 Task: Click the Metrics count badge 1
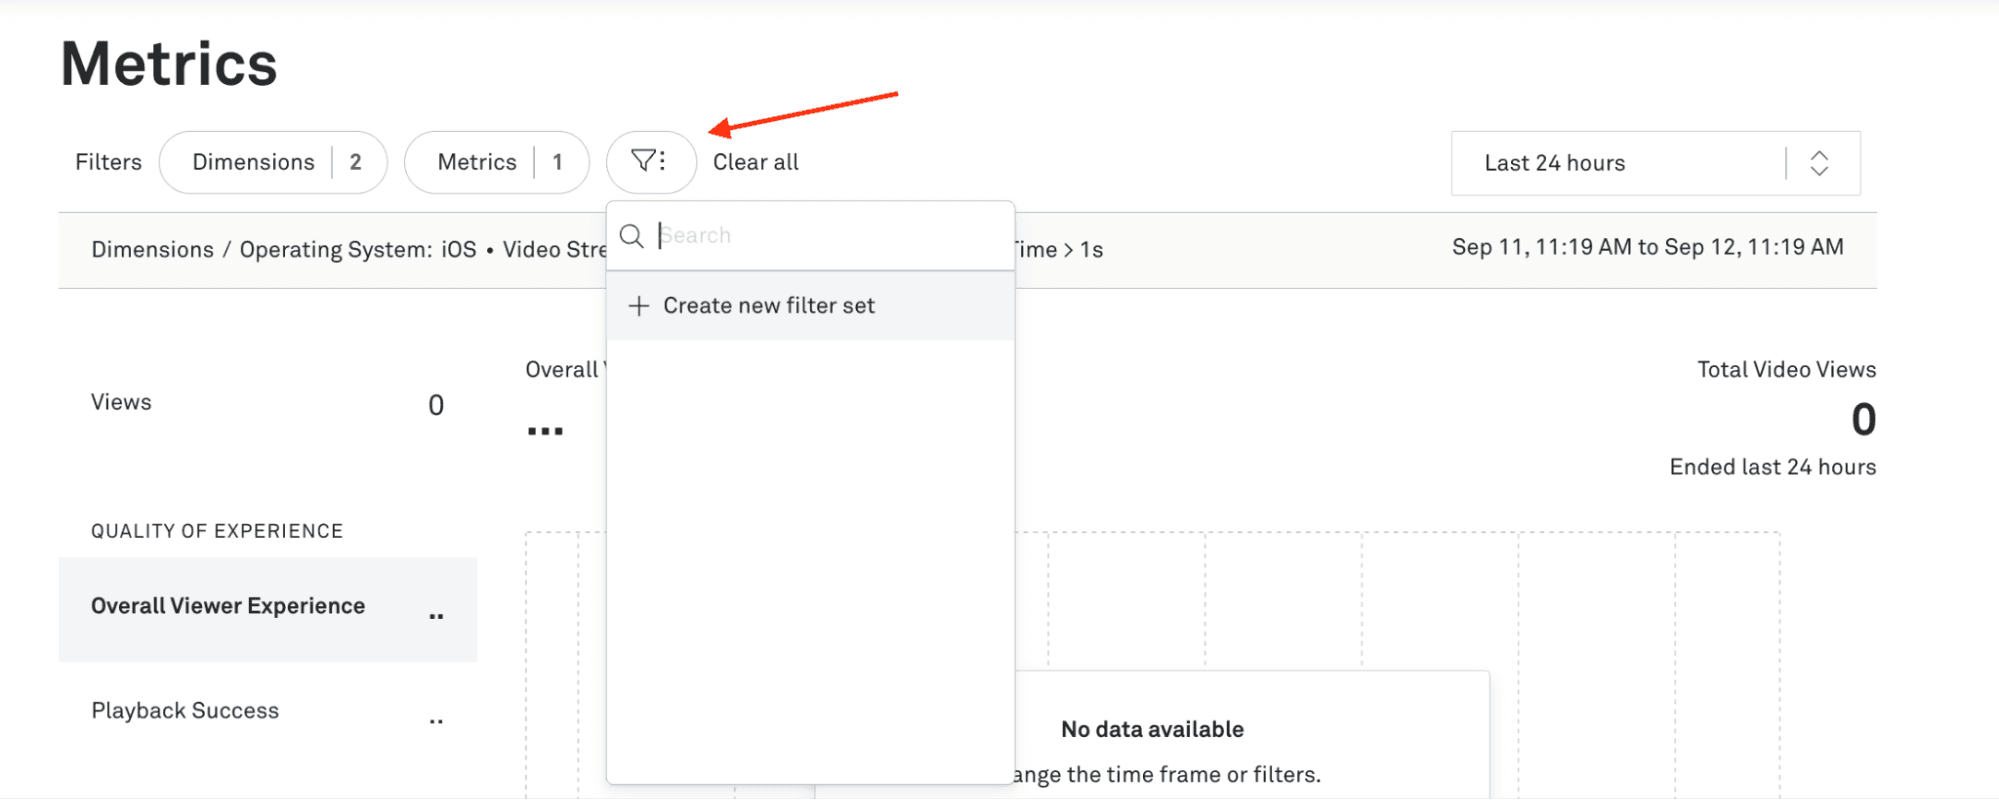[x=557, y=162]
